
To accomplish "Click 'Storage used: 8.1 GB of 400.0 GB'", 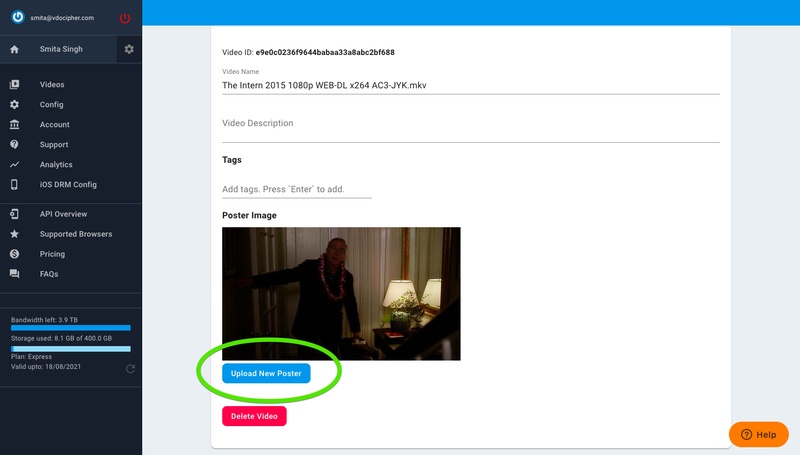I will pyautogui.click(x=61, y=338).
